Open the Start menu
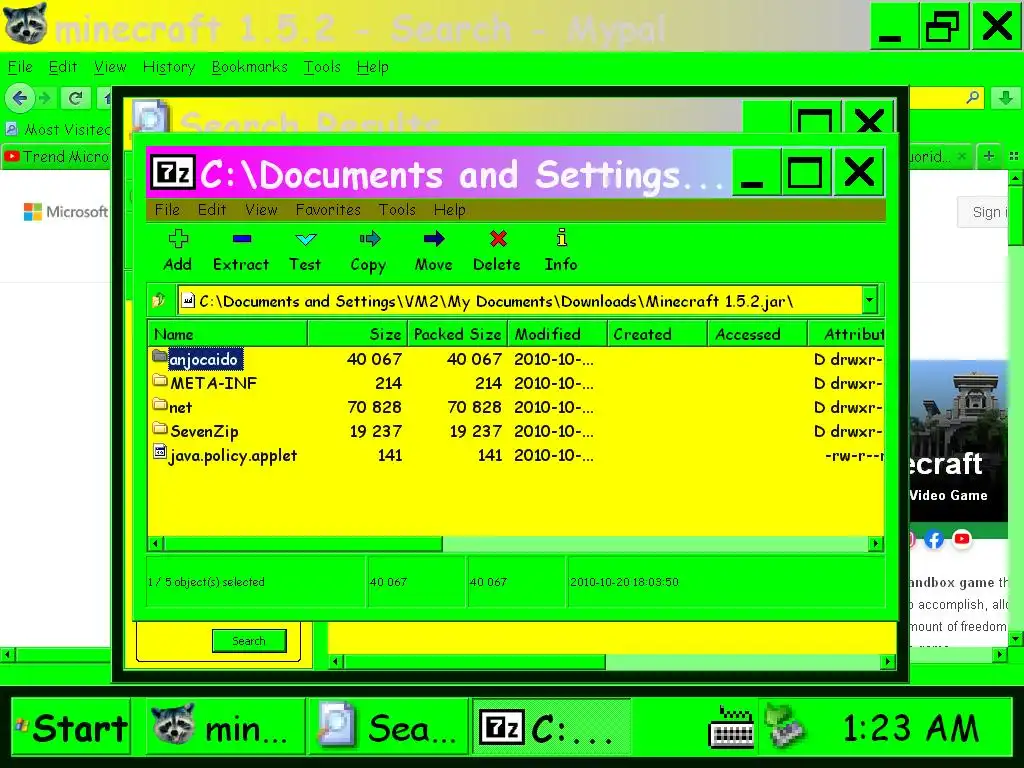Image resolution: width=1024 pixels, height=768 pixels. click(71, 727)
